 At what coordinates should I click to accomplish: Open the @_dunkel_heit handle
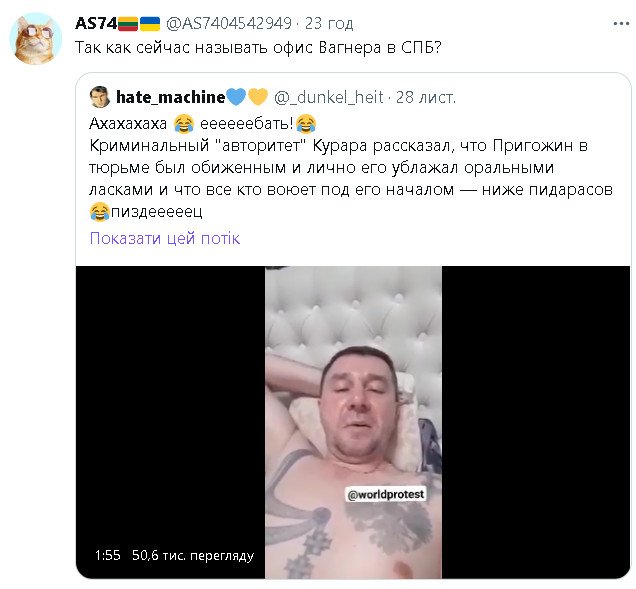click(329, 97)
